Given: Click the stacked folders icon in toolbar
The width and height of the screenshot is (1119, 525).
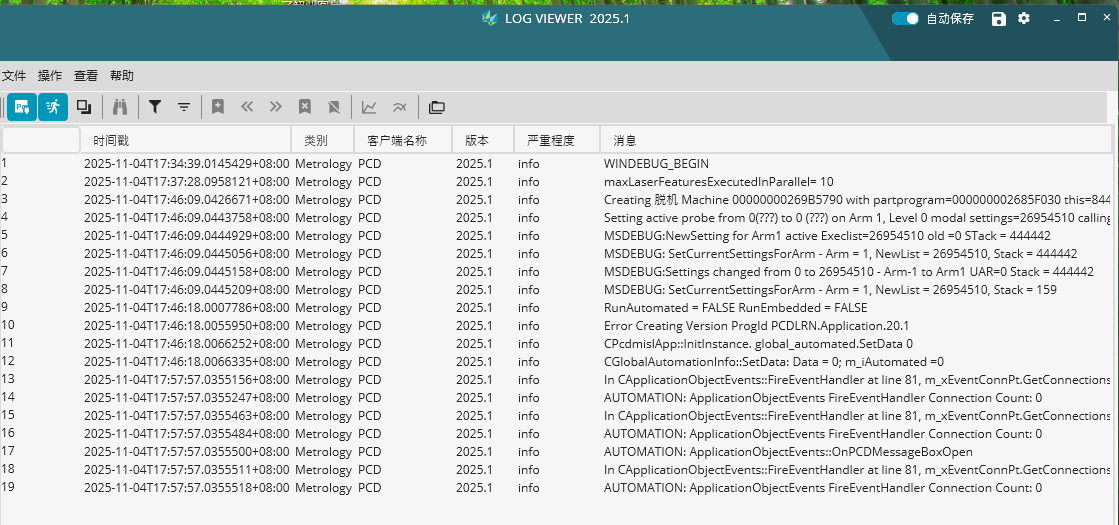Looking at the screenshot, I should [436, 107].
